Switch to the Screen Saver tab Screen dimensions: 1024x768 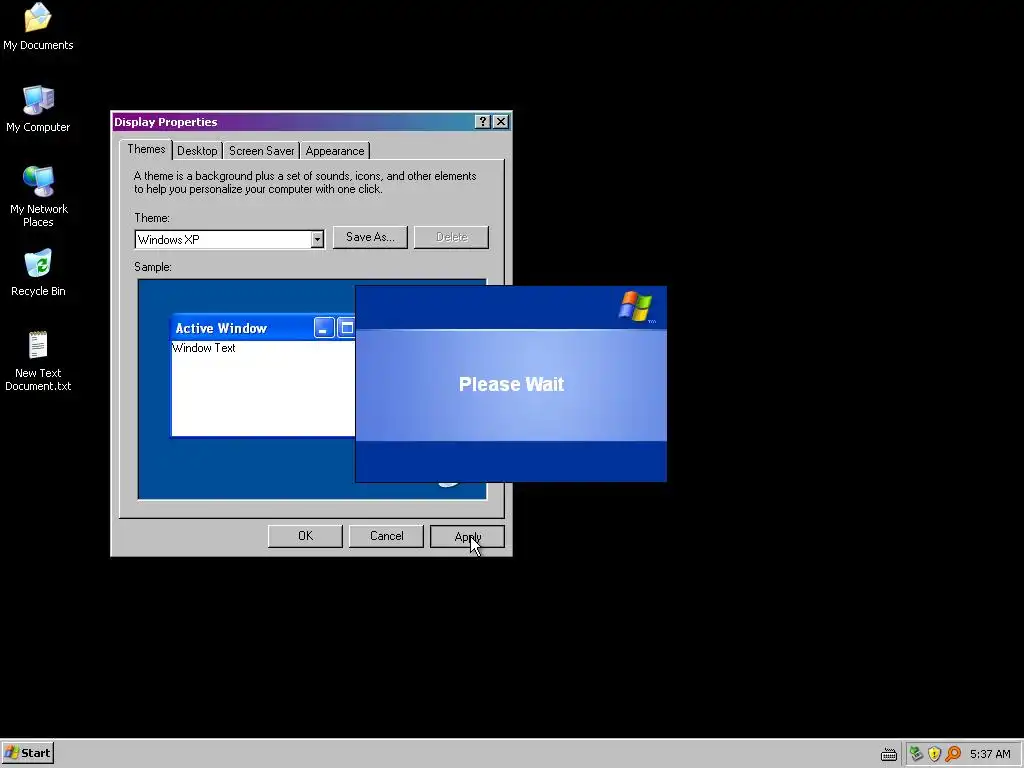tap(261, 151)
